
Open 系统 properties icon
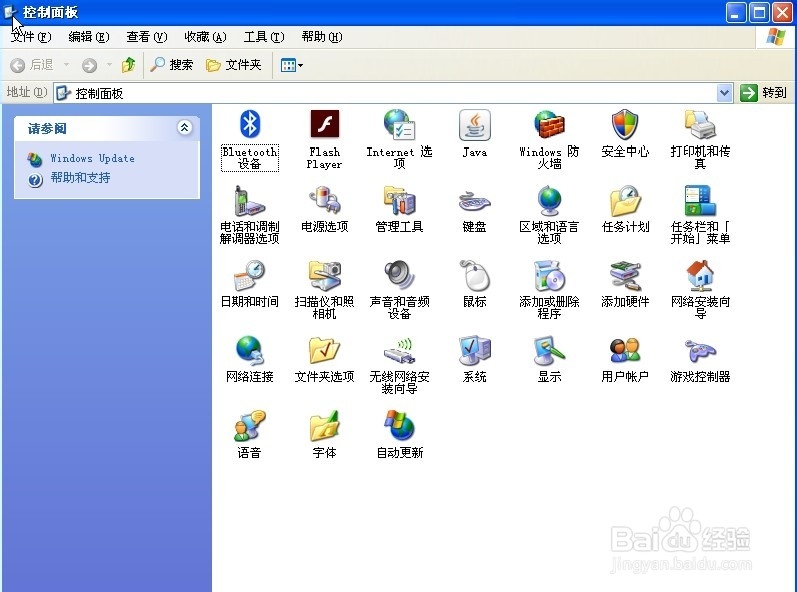[474, 350]
